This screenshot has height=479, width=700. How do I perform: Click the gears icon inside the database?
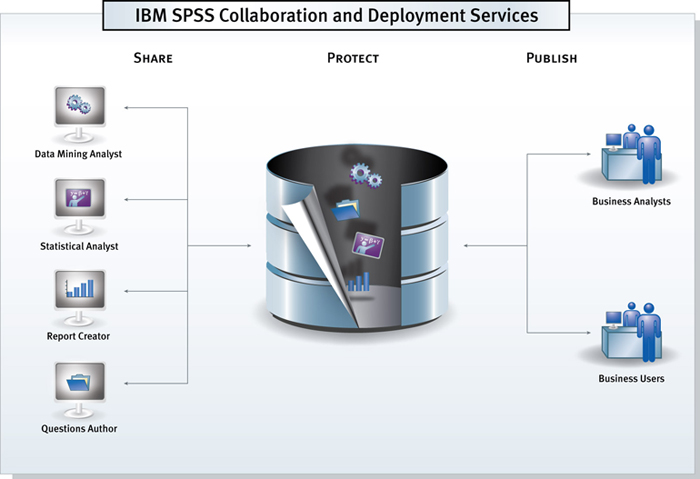coord(366,175)
